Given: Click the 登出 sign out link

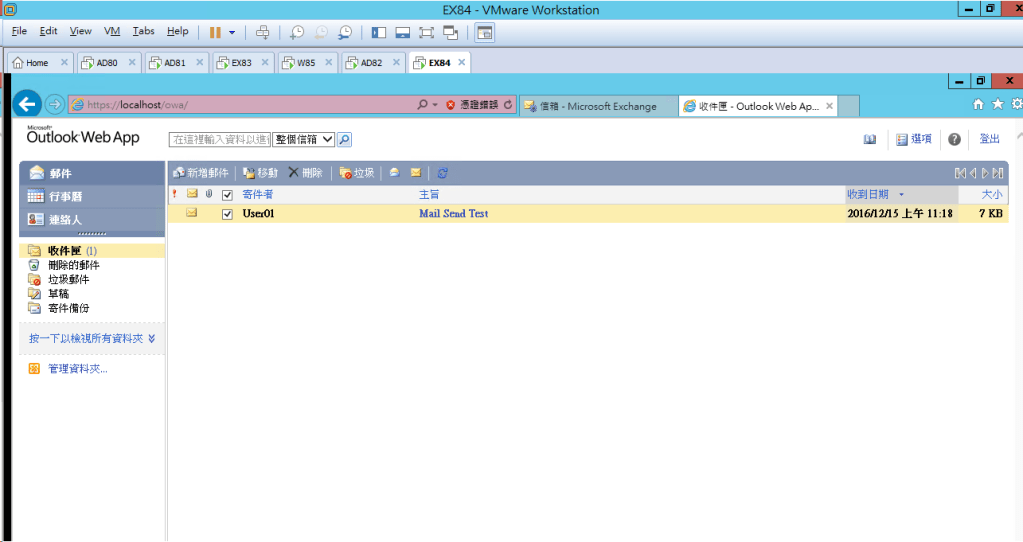Looking at the screenshot, I should pyautogui.click(x=989, y=140).
